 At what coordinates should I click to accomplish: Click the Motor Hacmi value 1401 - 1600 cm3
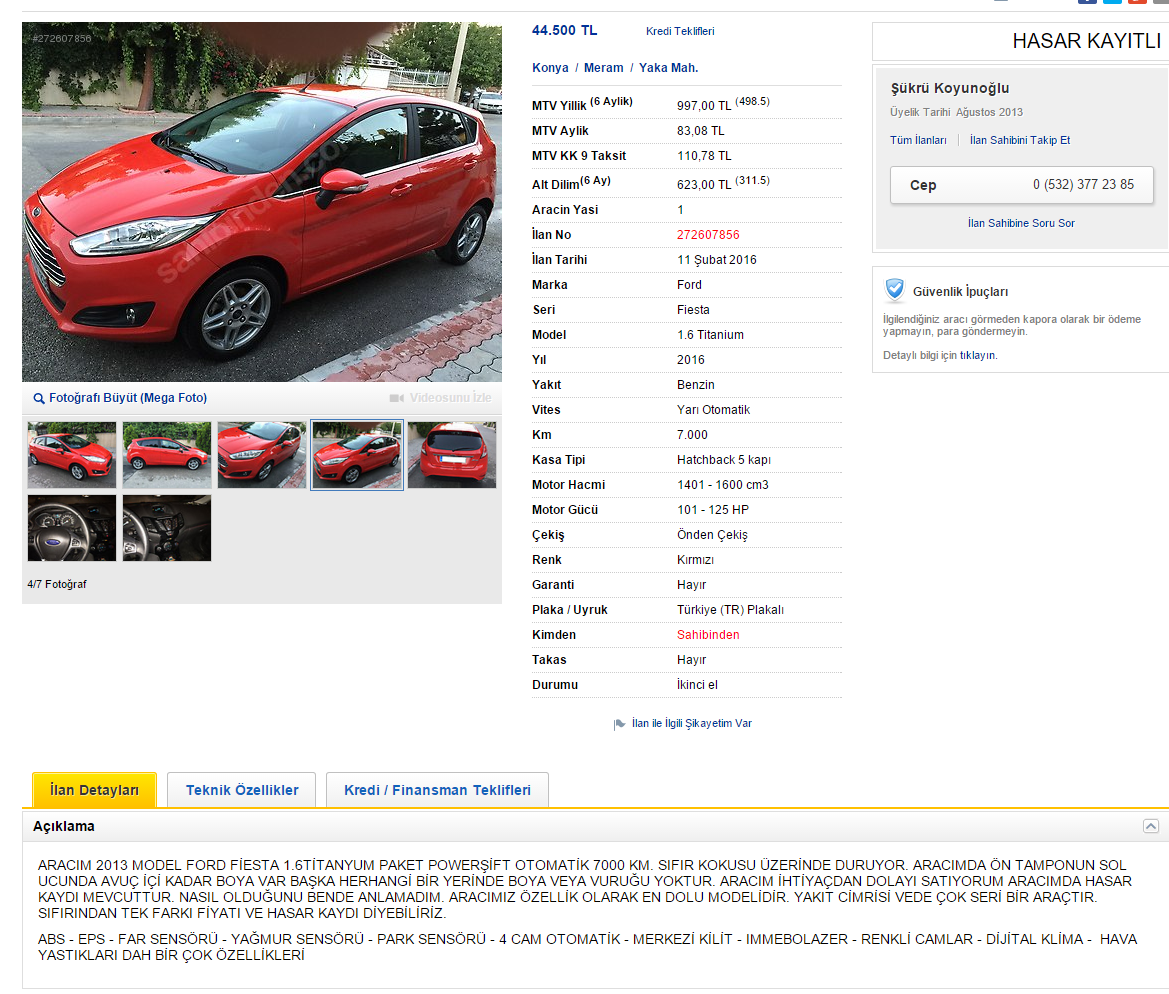click(x=722, y=485)
